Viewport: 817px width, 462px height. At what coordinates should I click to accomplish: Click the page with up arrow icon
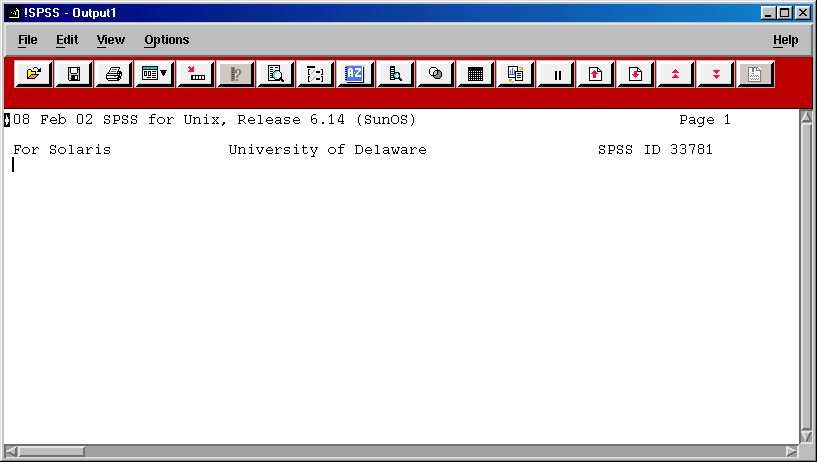pyautogui.click(x=596, y=74)
